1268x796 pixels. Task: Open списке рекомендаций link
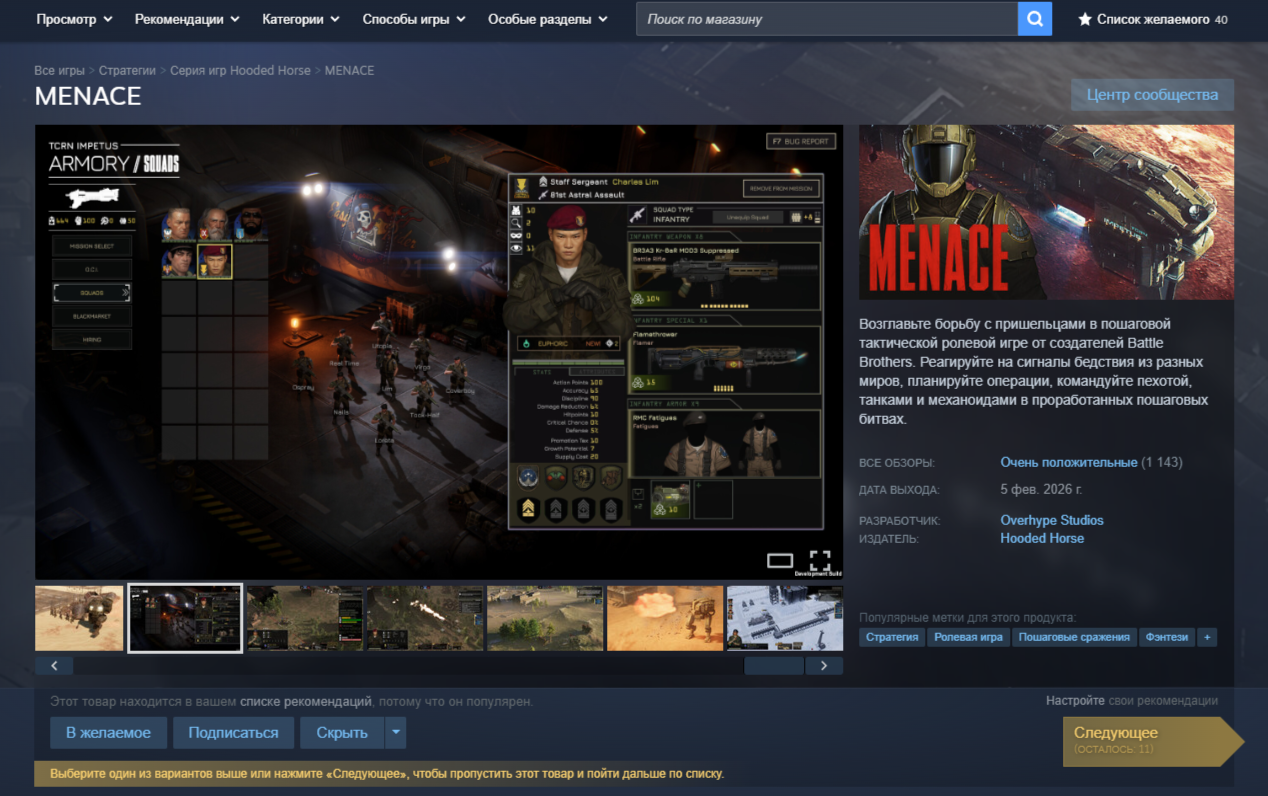point(306,702)
